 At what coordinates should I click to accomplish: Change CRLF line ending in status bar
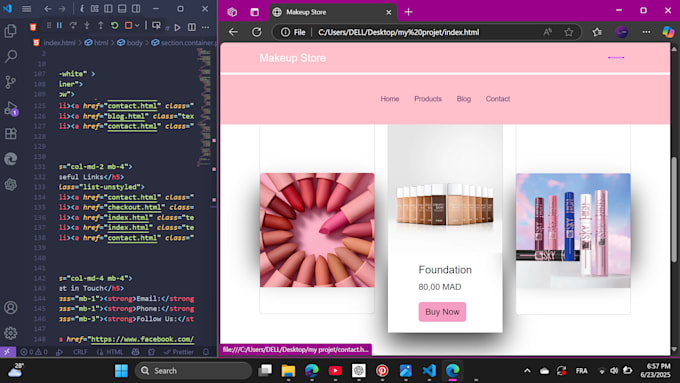(x=80, y=352)
